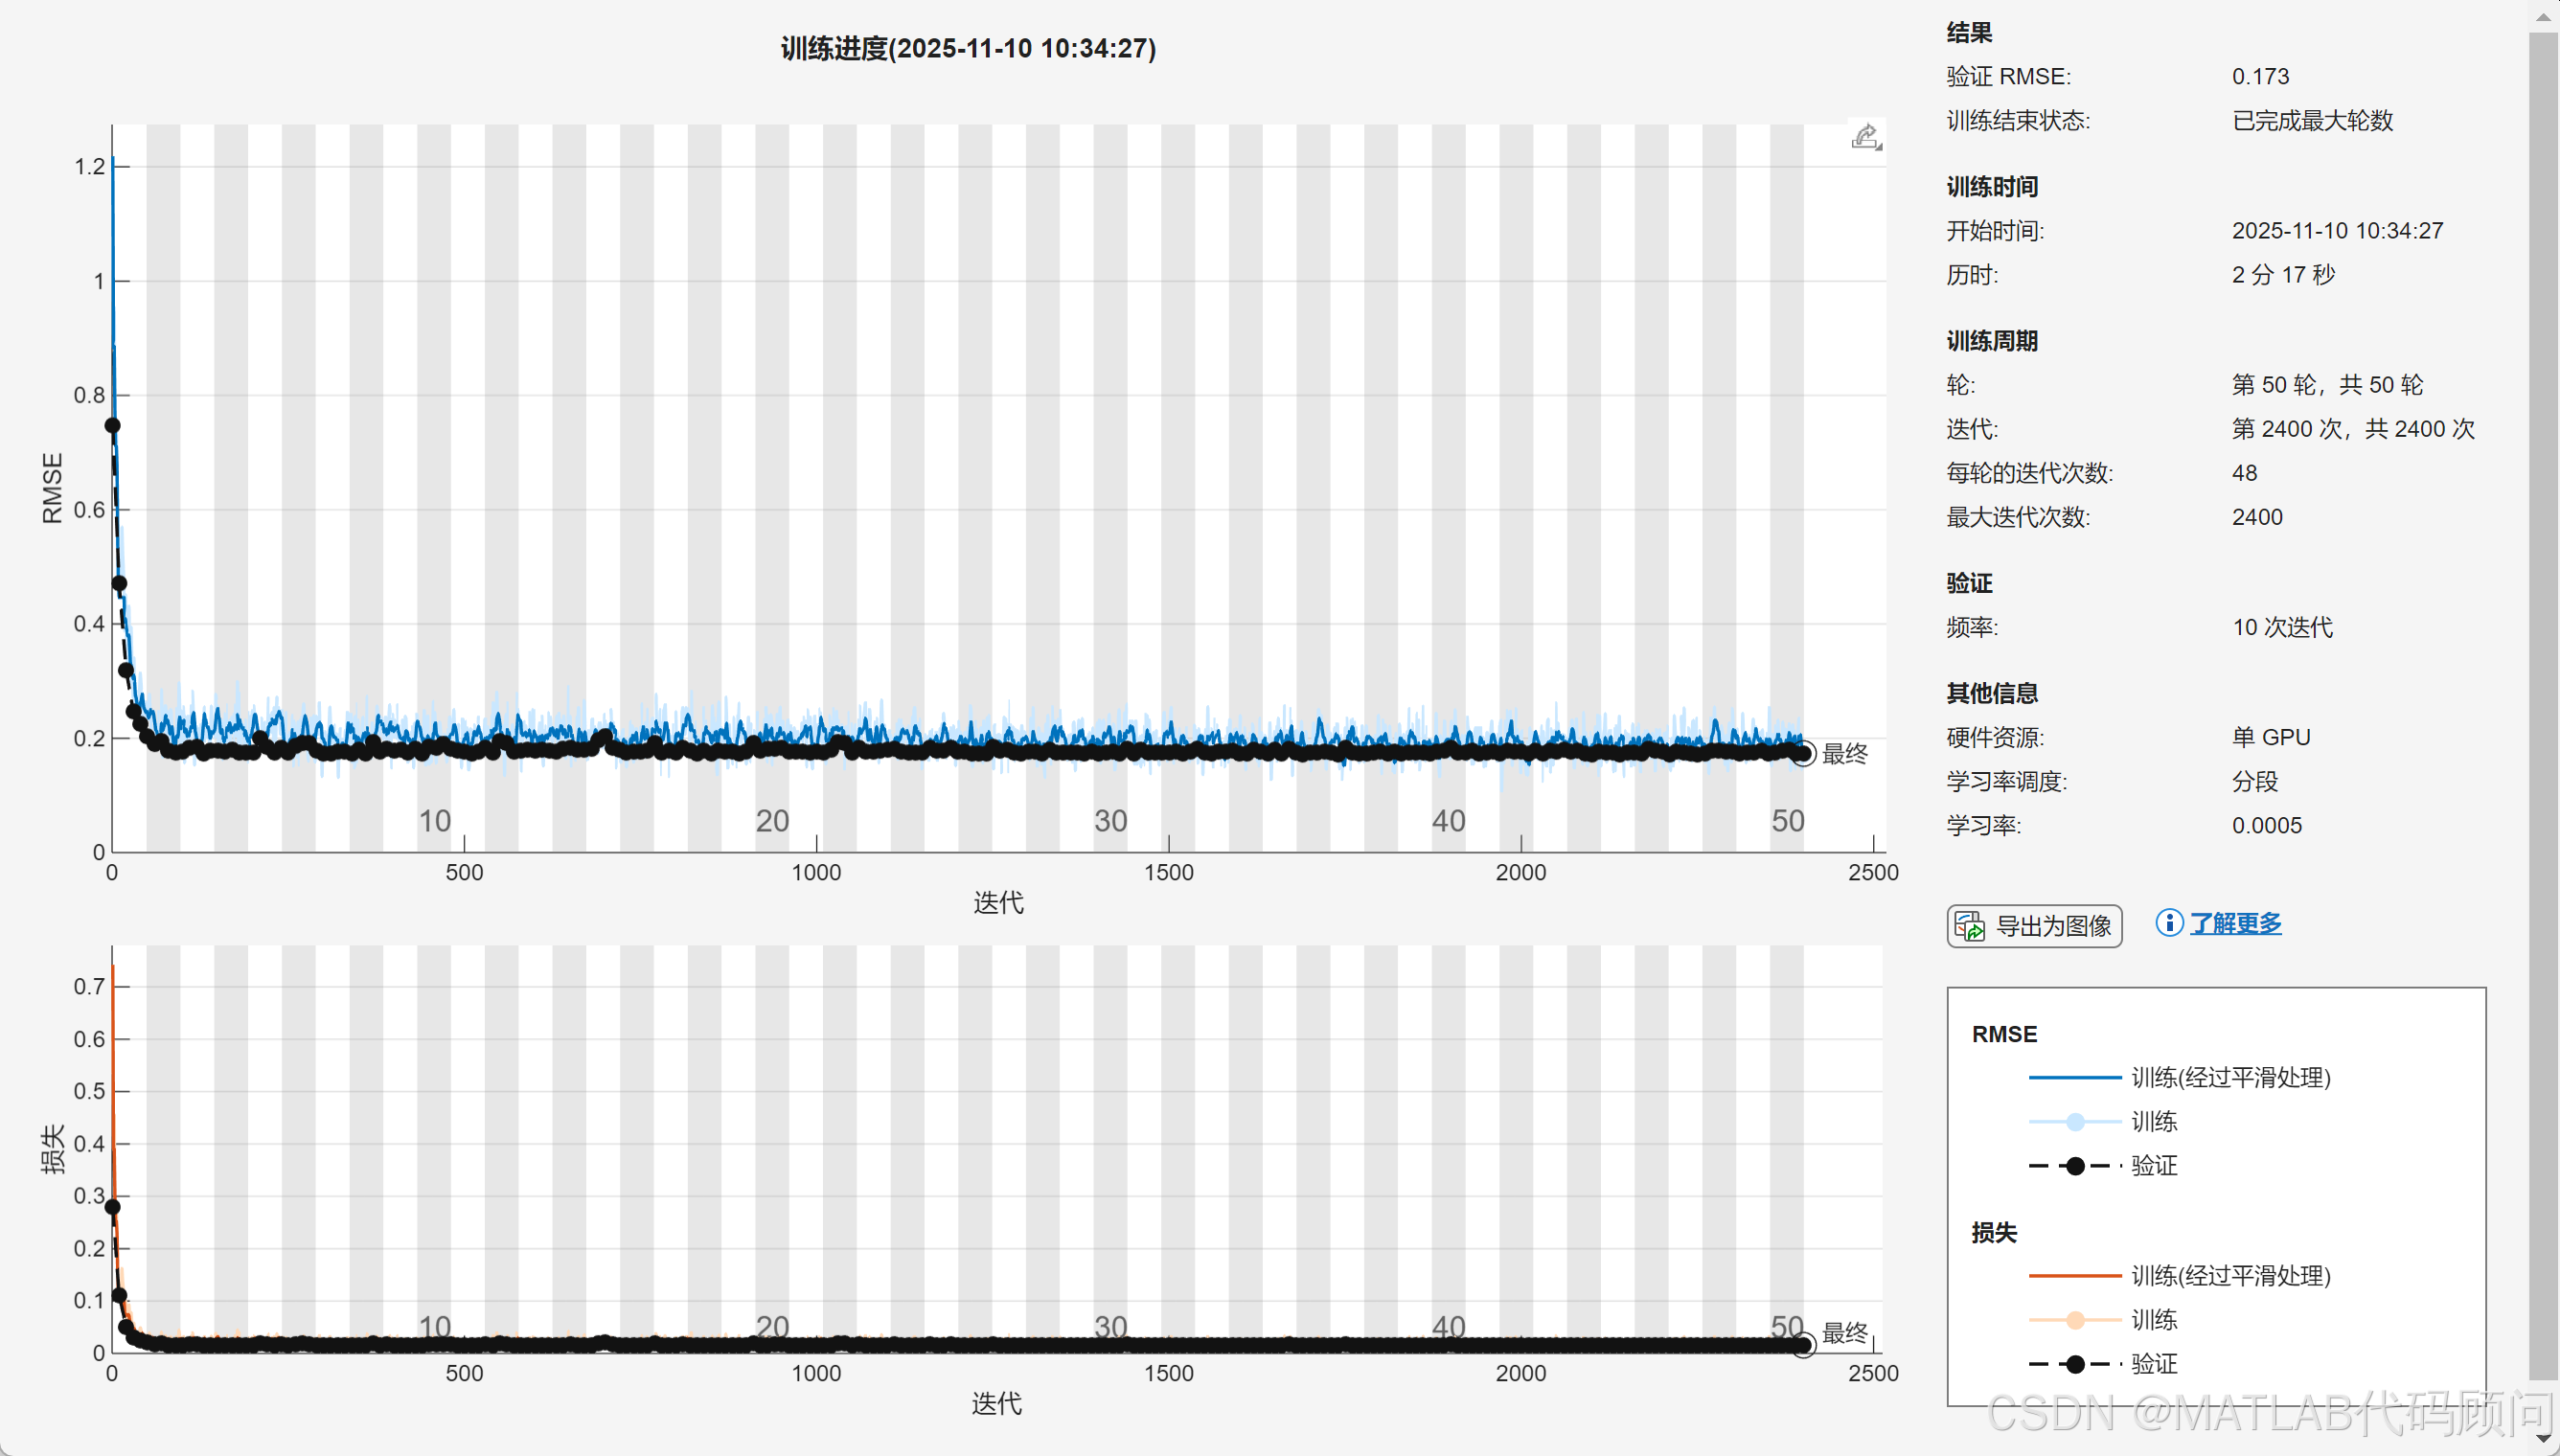The width and height of the screenshot is (2560, 1456).
Task: Click the 验证 RMSE value 0.173
Action: [x=2260, y=77]
